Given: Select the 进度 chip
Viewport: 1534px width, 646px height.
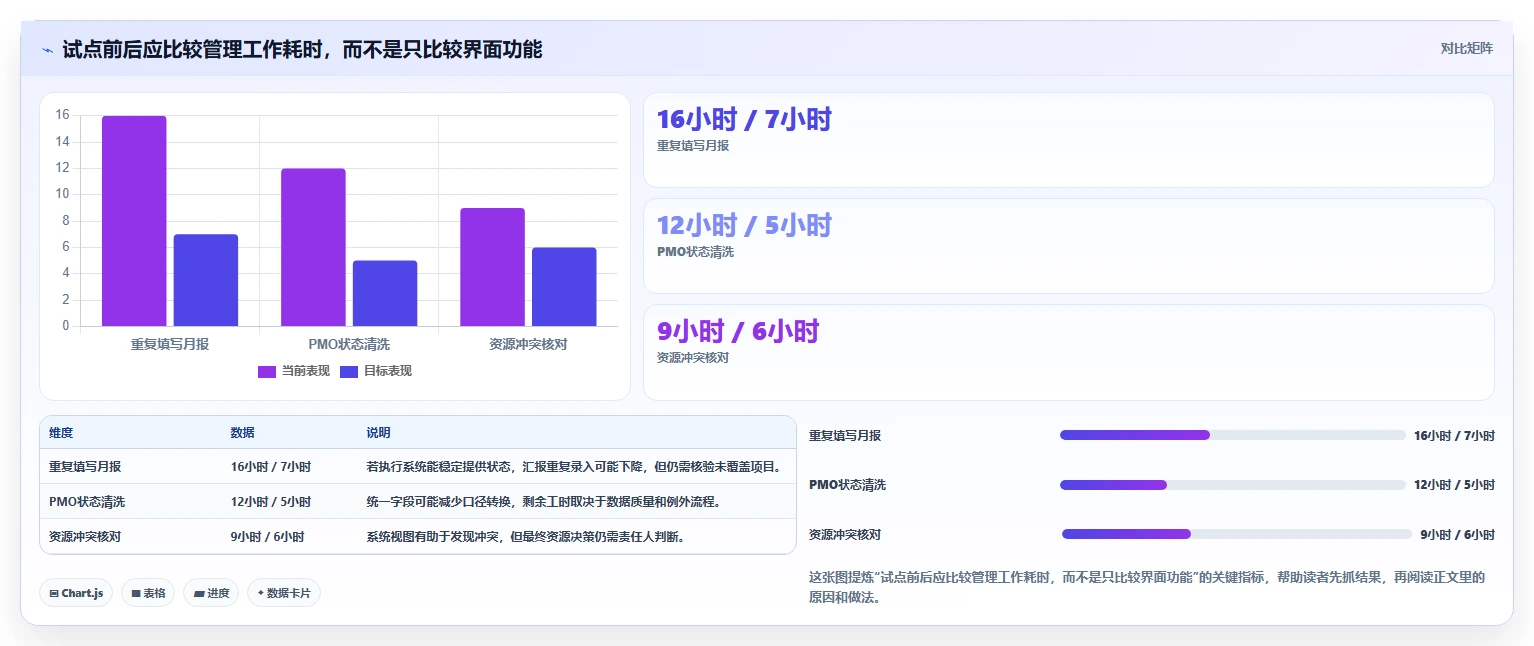Looking at the screenshot, I should [x=211, y=593].
